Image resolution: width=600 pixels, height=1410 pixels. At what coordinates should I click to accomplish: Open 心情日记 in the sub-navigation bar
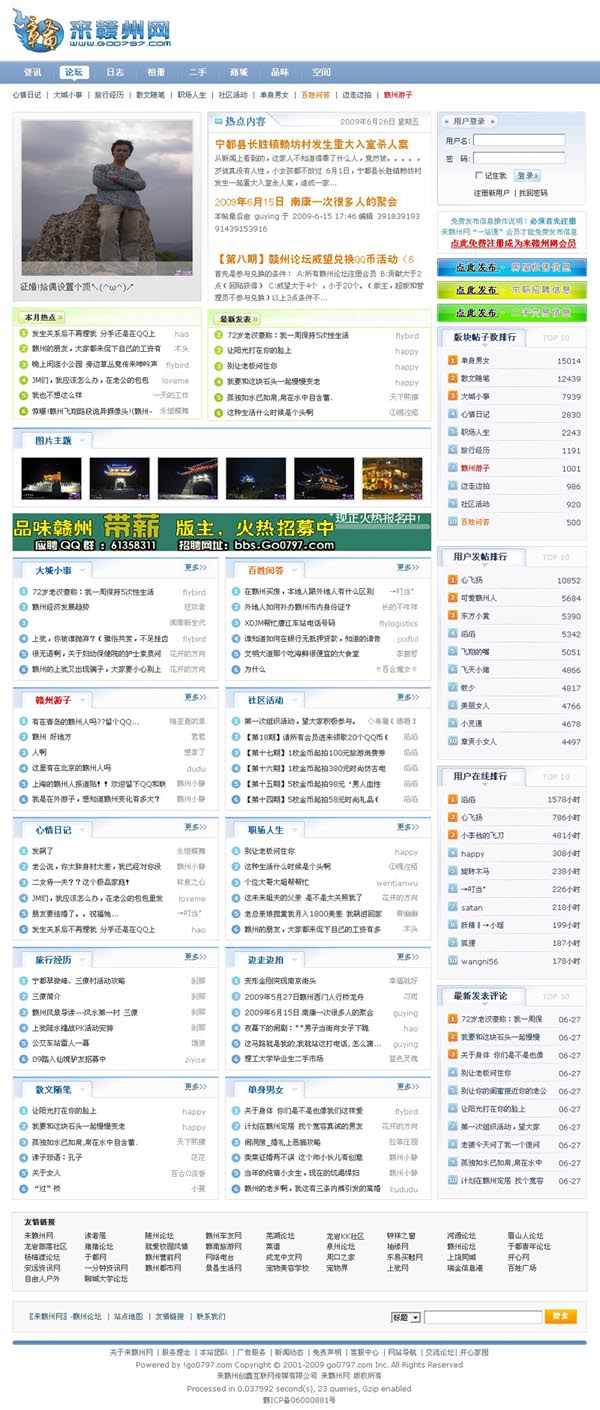click(x=27, y=95)
